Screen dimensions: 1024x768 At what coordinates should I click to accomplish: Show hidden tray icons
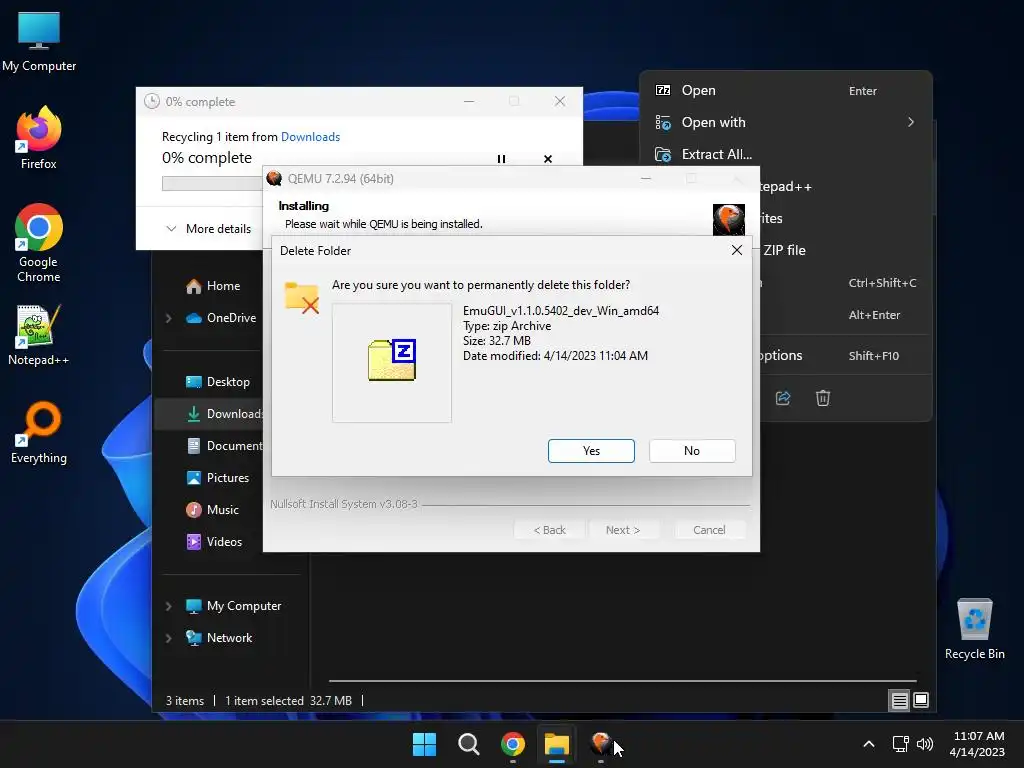869,744
